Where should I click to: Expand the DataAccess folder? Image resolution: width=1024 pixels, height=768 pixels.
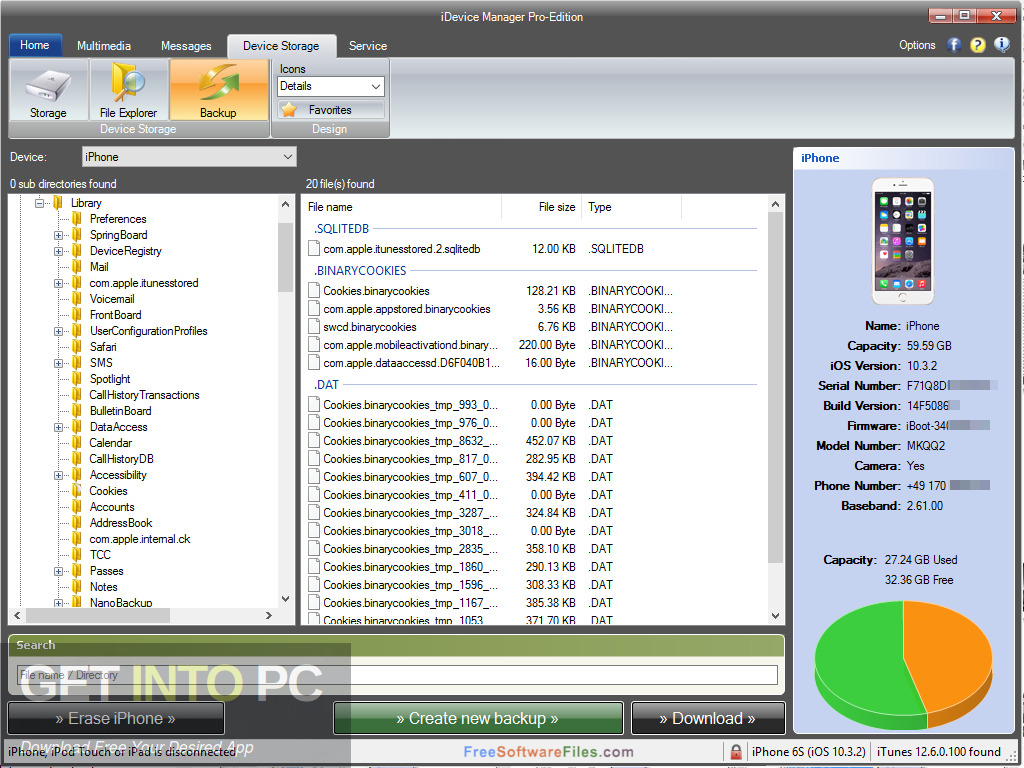click(58, 427)
